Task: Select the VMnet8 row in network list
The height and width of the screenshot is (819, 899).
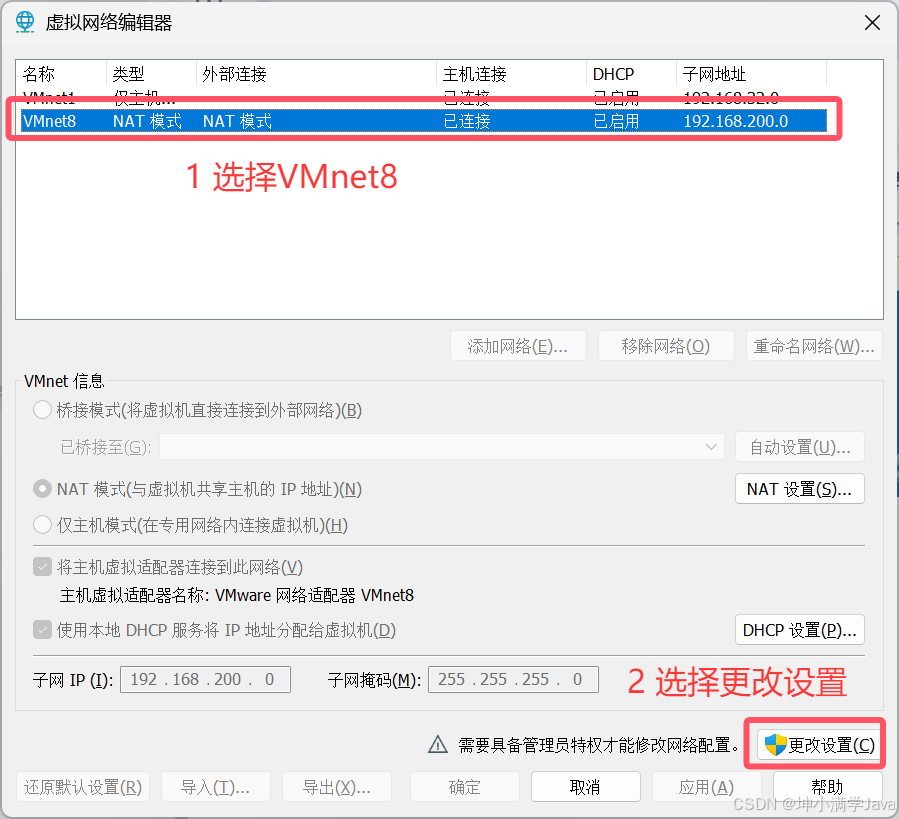Action: (424, 121)
